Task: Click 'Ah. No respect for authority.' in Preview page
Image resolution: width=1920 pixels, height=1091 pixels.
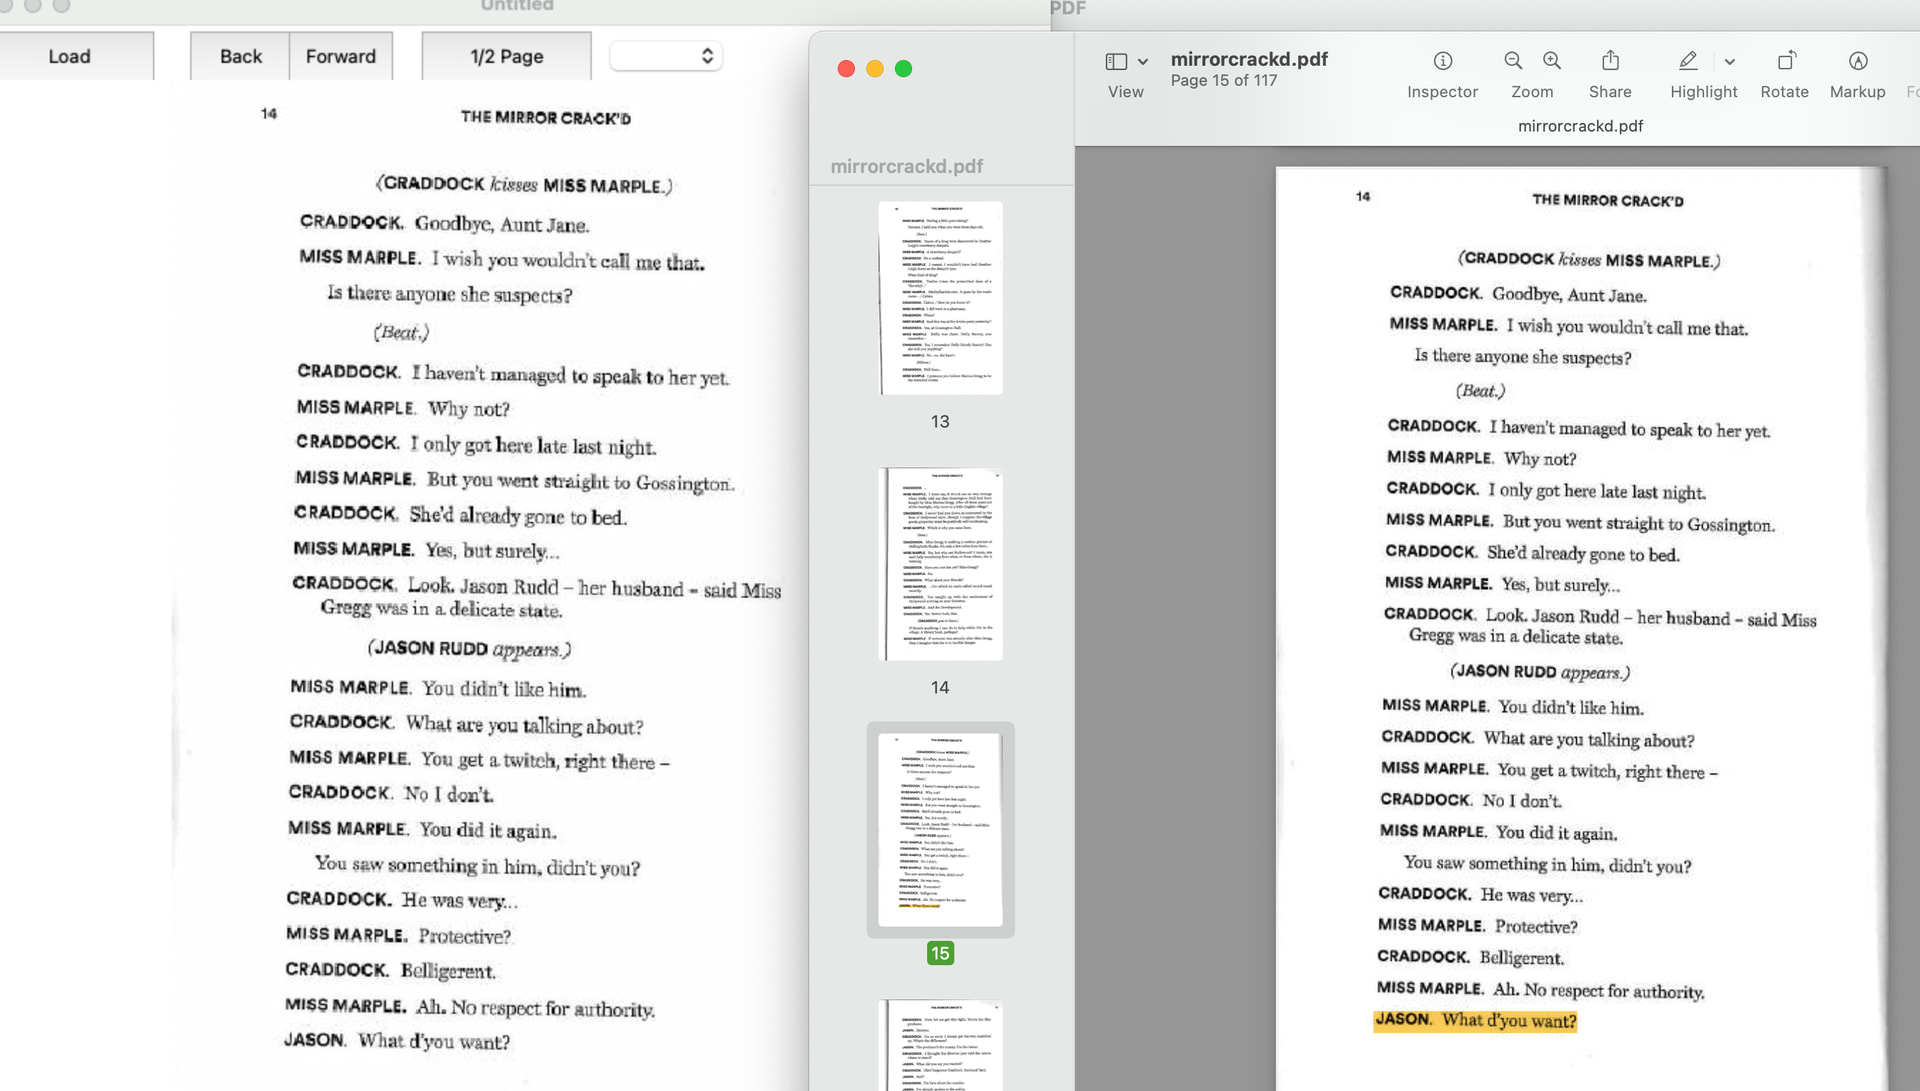Action: click(x=1599, y=990)
